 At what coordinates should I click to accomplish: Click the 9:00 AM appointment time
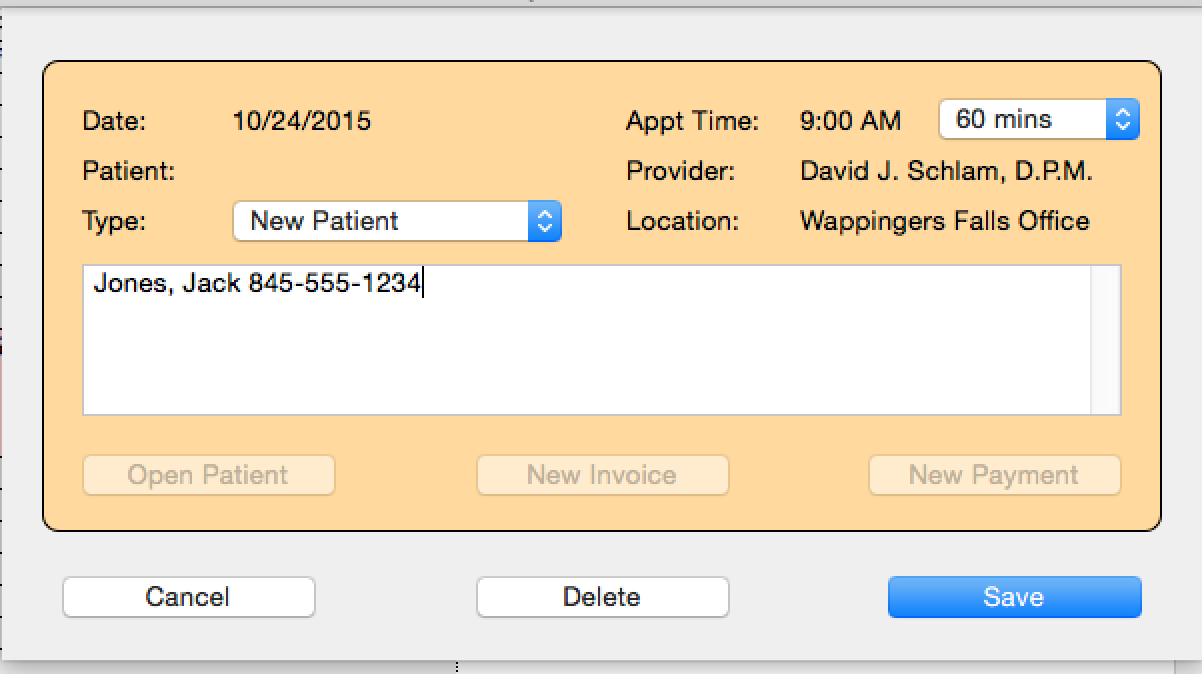[x=850, y=122]
